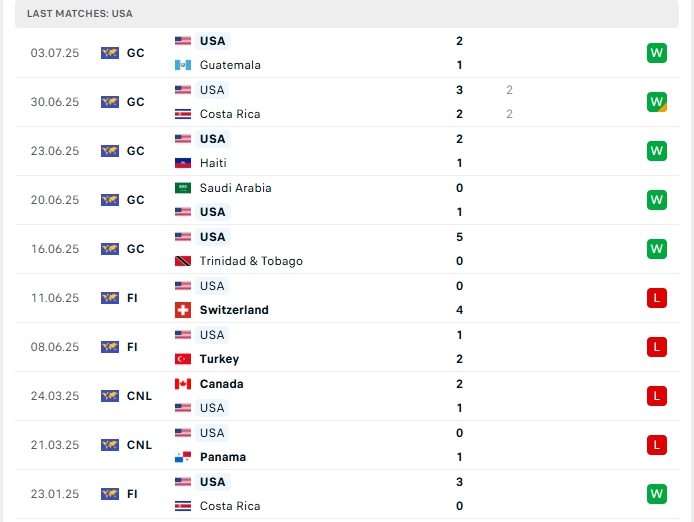Open the Guatemala team link

point(229,65)
